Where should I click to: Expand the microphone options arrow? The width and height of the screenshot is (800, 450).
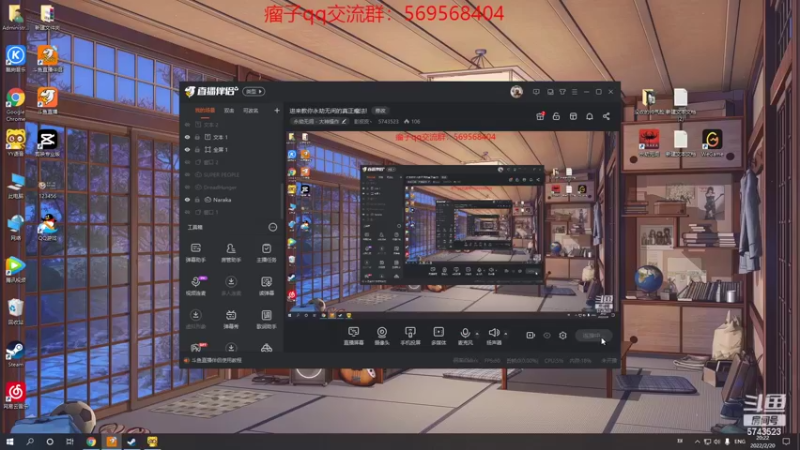click(477, 334)
